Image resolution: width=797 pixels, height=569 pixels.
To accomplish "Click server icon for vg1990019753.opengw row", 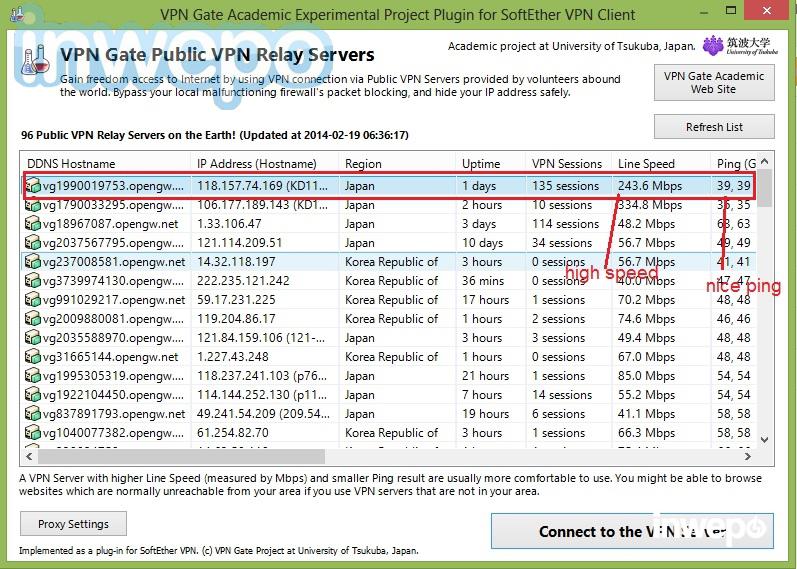I will [33, 186].
